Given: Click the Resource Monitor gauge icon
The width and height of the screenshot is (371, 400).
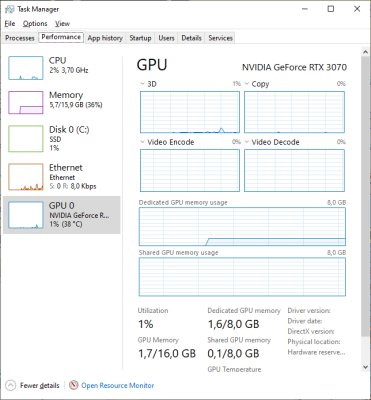Looking at the screenshot, I should pos(74,385).
